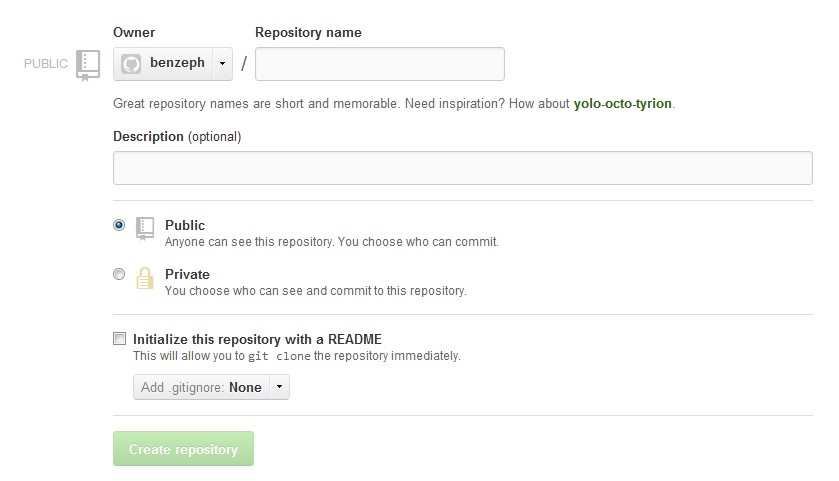Image resolution: width=839 pixels, height=481 pixels.
Task: Click the benzeph owner avatar icon
Action: click(x=131, y=64)
